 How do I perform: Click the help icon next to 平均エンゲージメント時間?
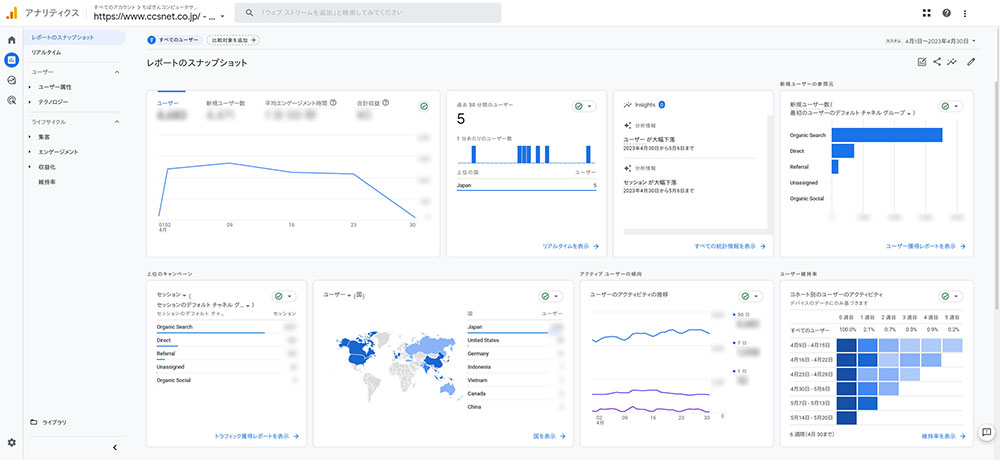[x=333, y=102]
